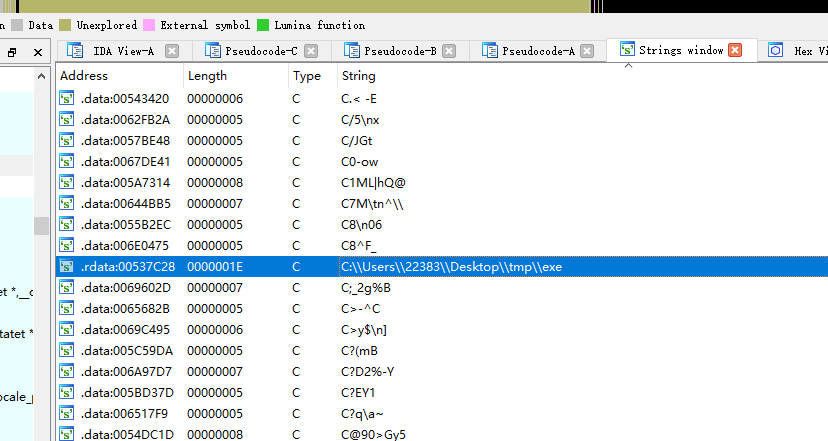This screenshot has height=441, width=828.
Task: Click the Hex View tab icon
Action: pos(775,51)
